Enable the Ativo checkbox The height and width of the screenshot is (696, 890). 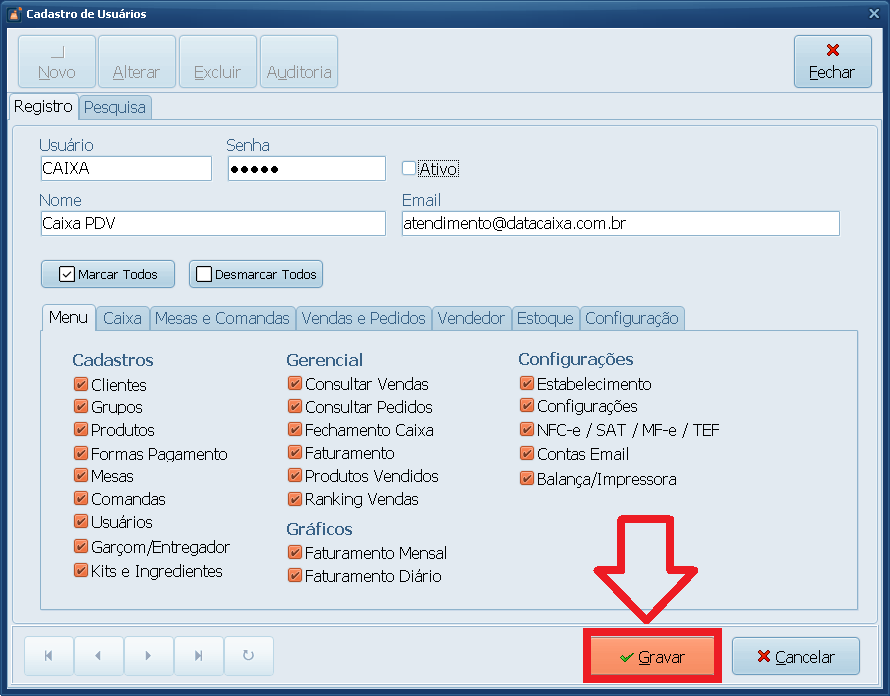point(409,168)
